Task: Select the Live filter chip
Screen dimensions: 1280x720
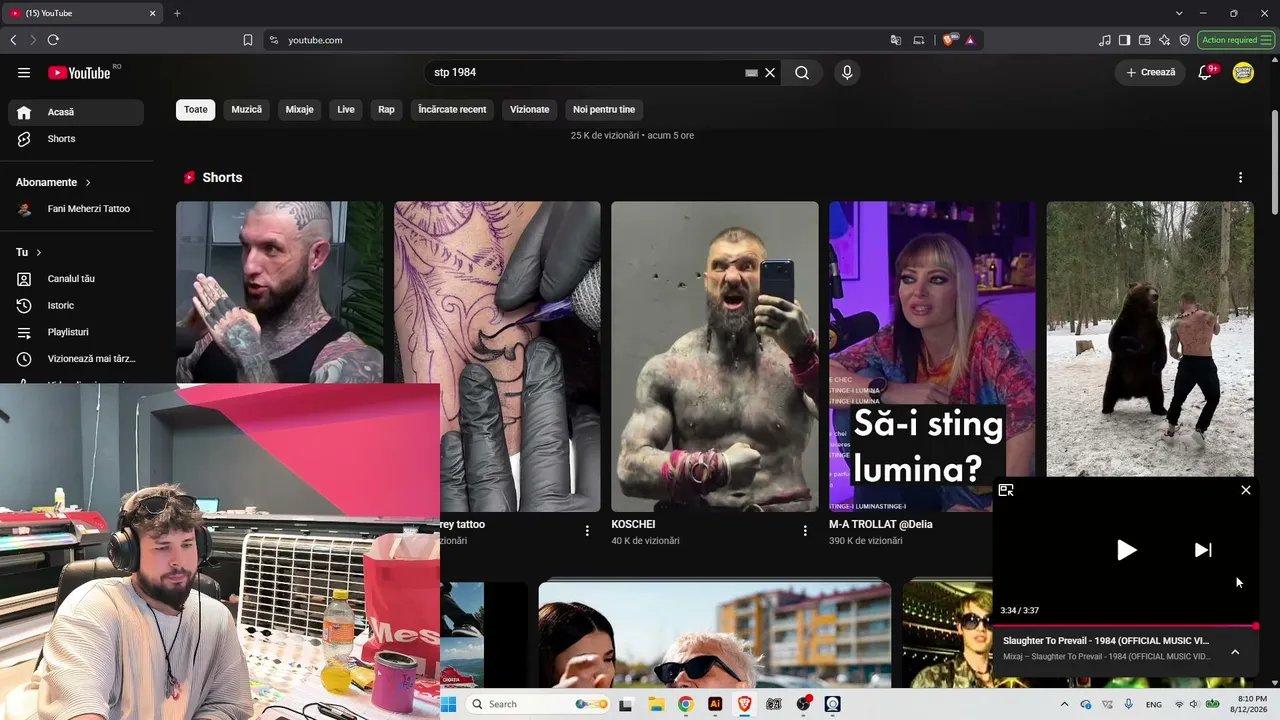Action: [346, 109]
